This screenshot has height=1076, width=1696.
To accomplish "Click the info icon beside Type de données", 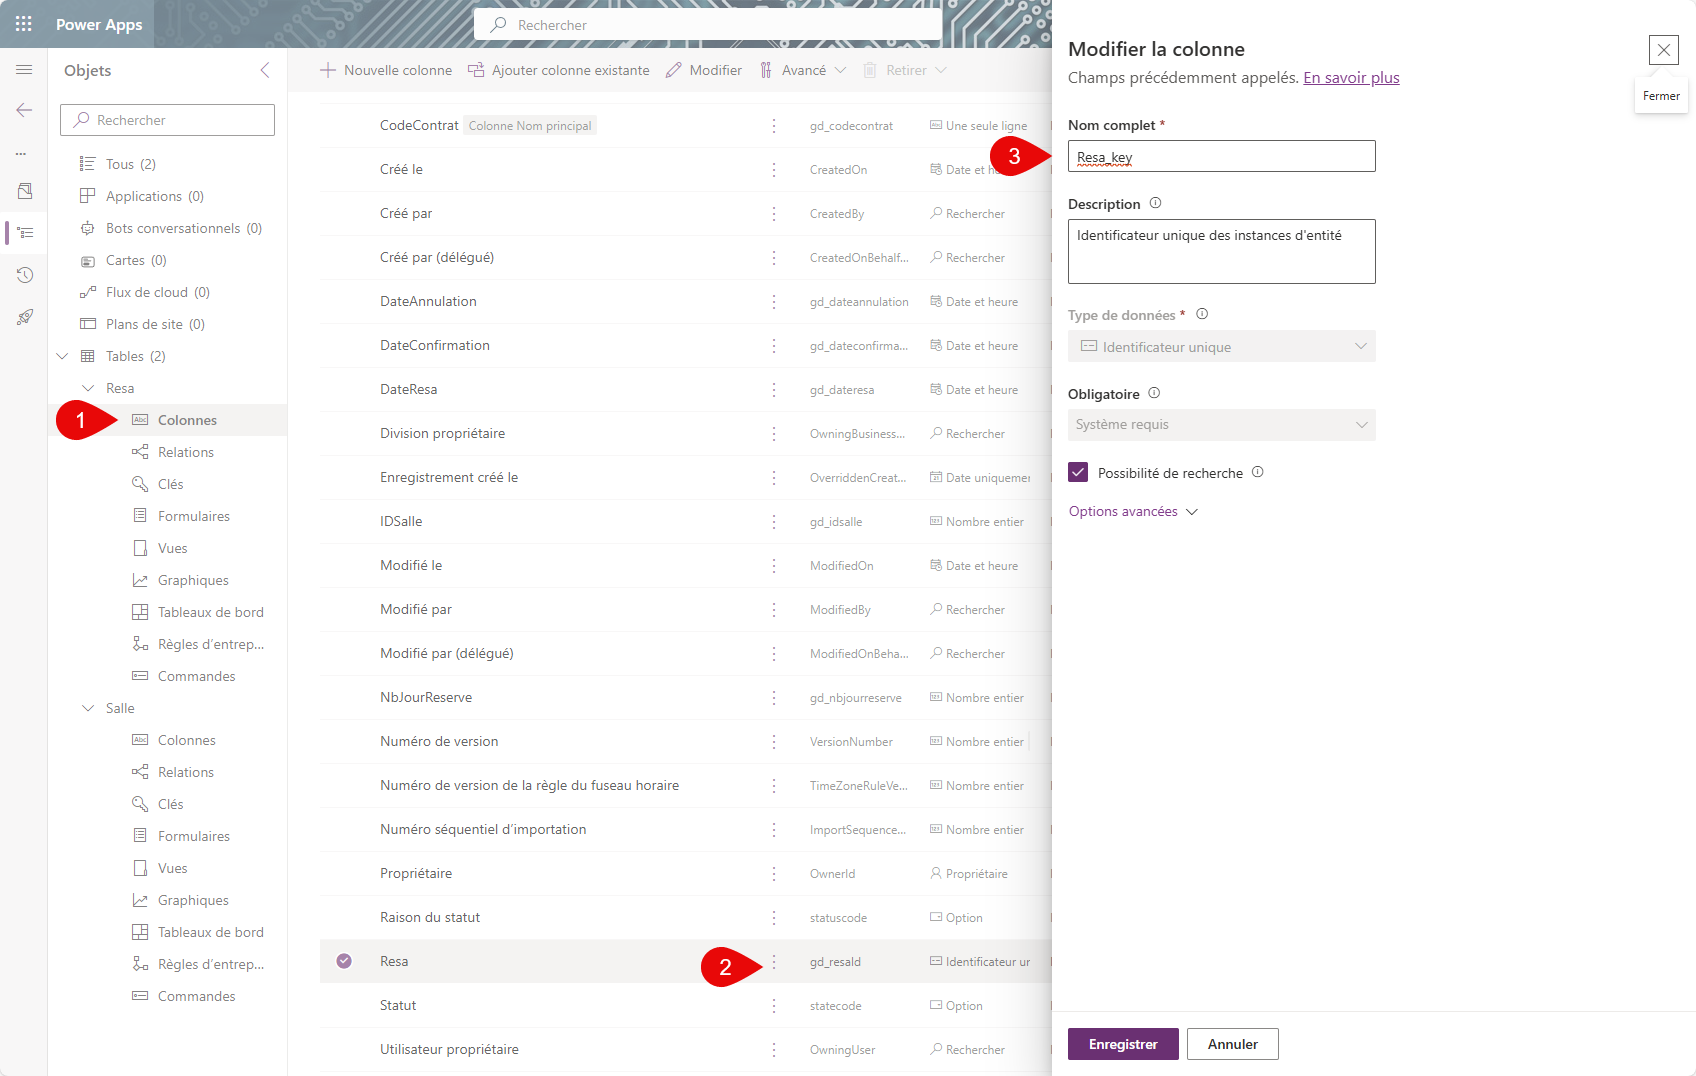I will 1202,314.
